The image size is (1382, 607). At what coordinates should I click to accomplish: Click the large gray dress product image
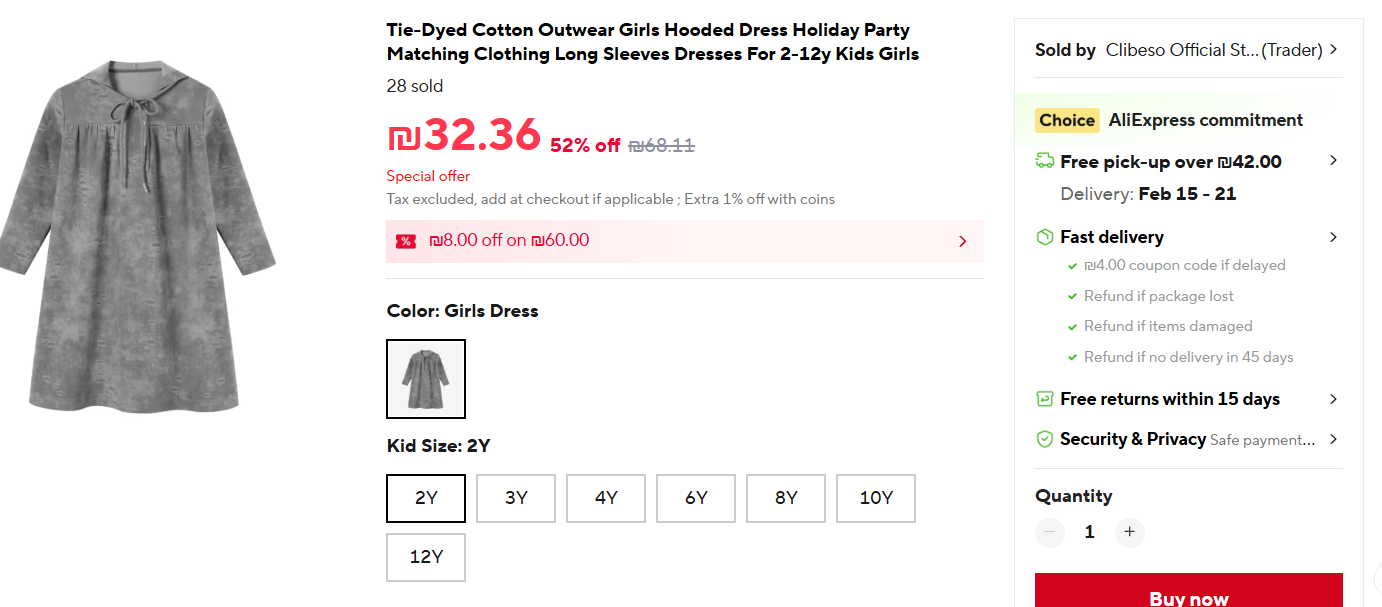(x=138, y=240)
